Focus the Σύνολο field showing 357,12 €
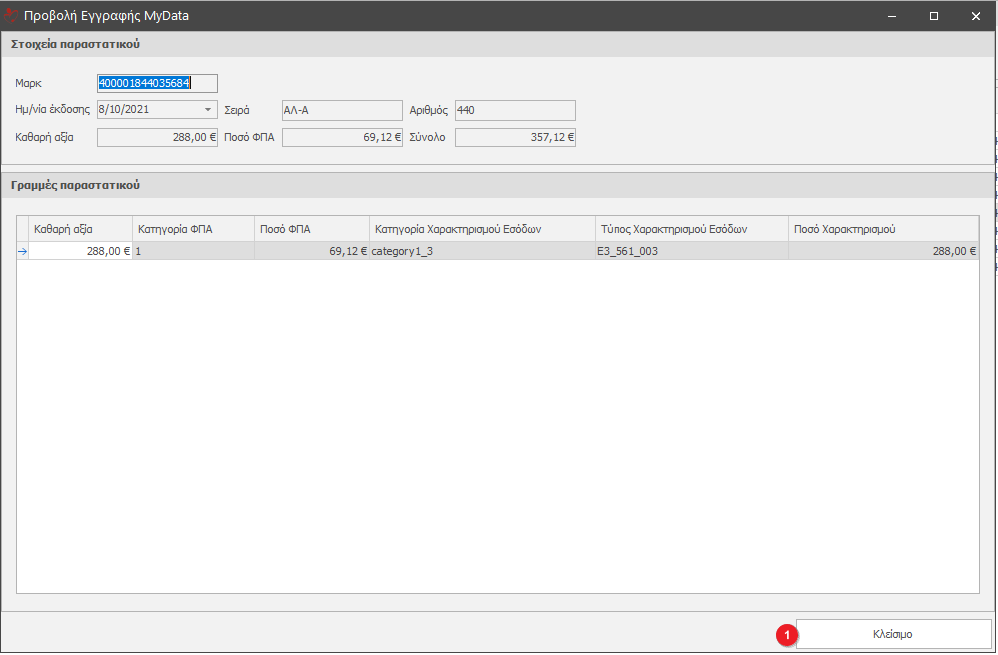Image resolution: width=998 pixels, height=655 pixels. (x=515, y=137)
